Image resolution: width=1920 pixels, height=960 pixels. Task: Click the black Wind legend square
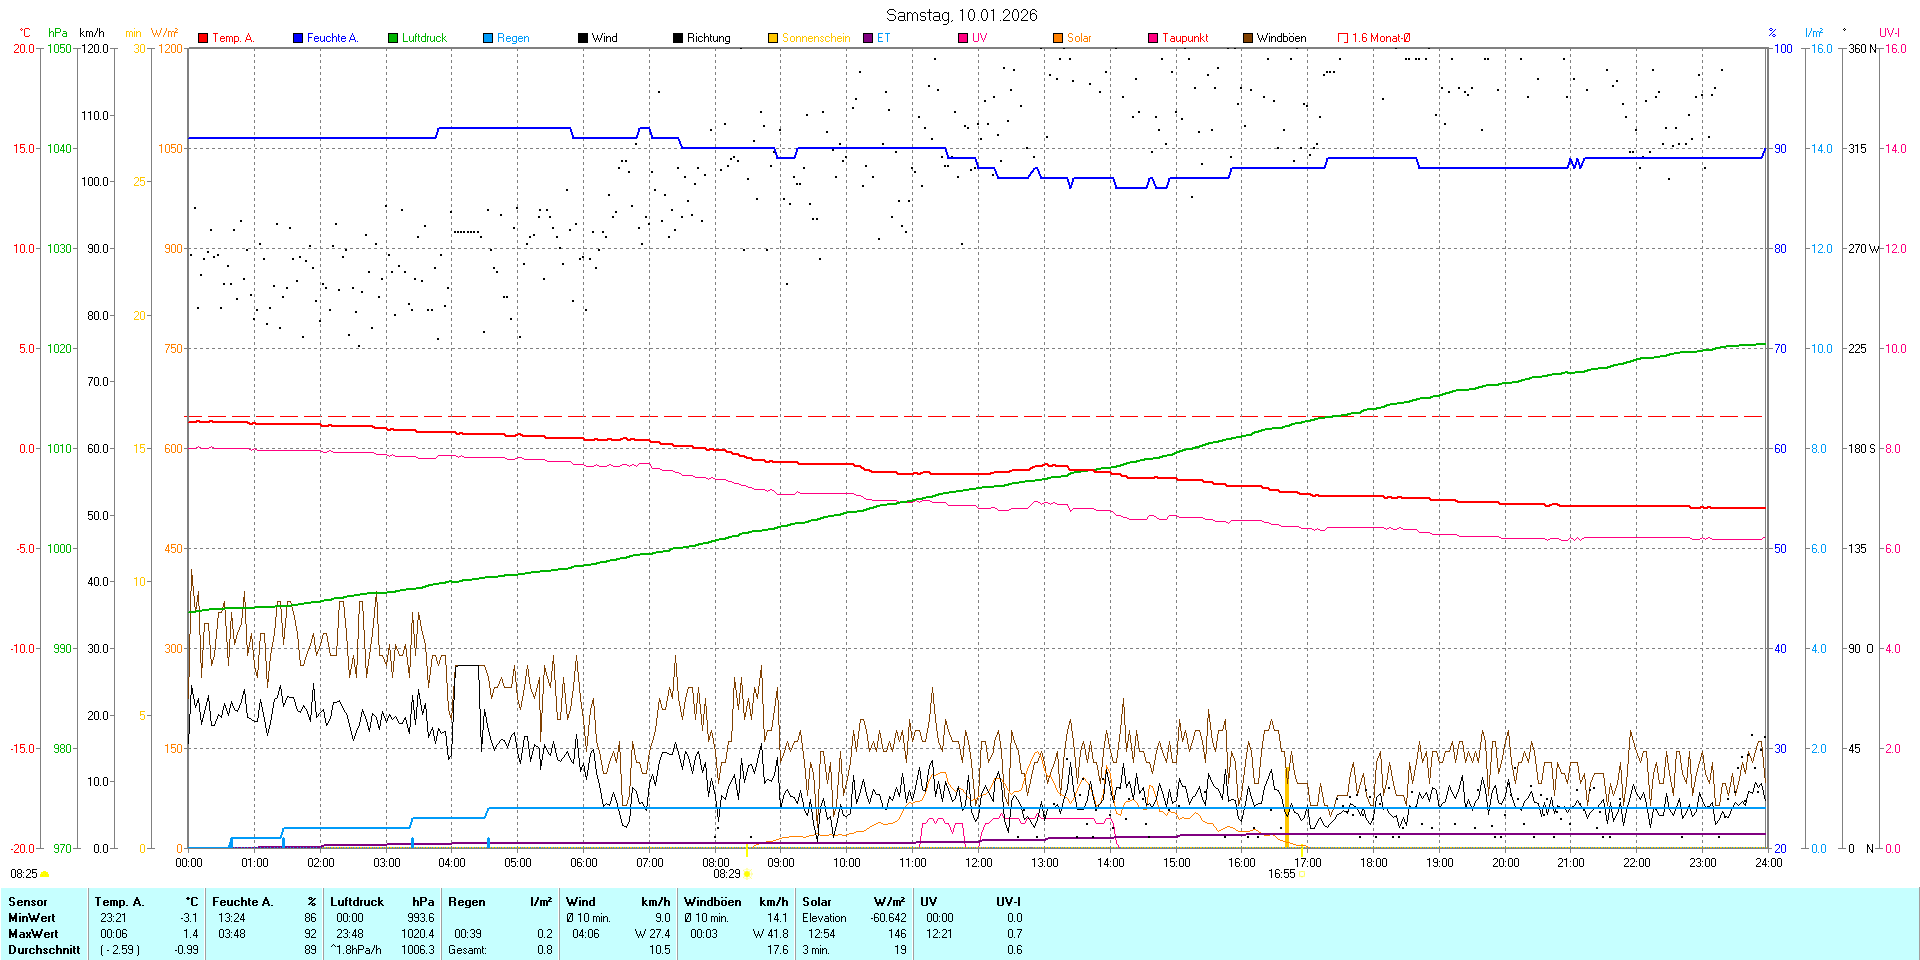click(583, 38)
